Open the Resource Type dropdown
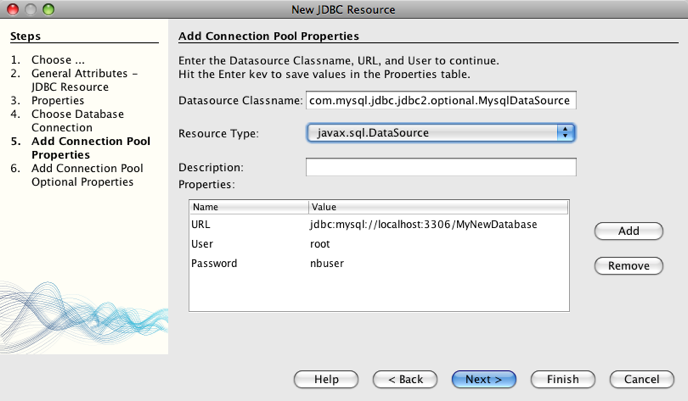This screenshot has width=688, height=401. 441,132
